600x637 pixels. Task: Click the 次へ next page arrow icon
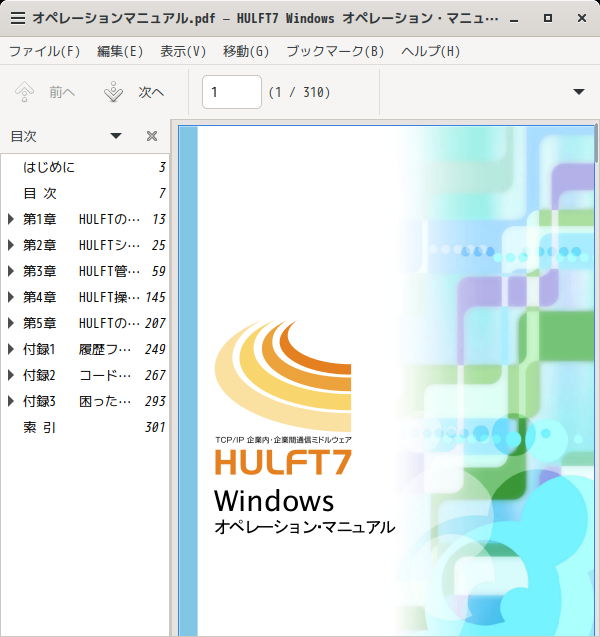tap(113, 92)
